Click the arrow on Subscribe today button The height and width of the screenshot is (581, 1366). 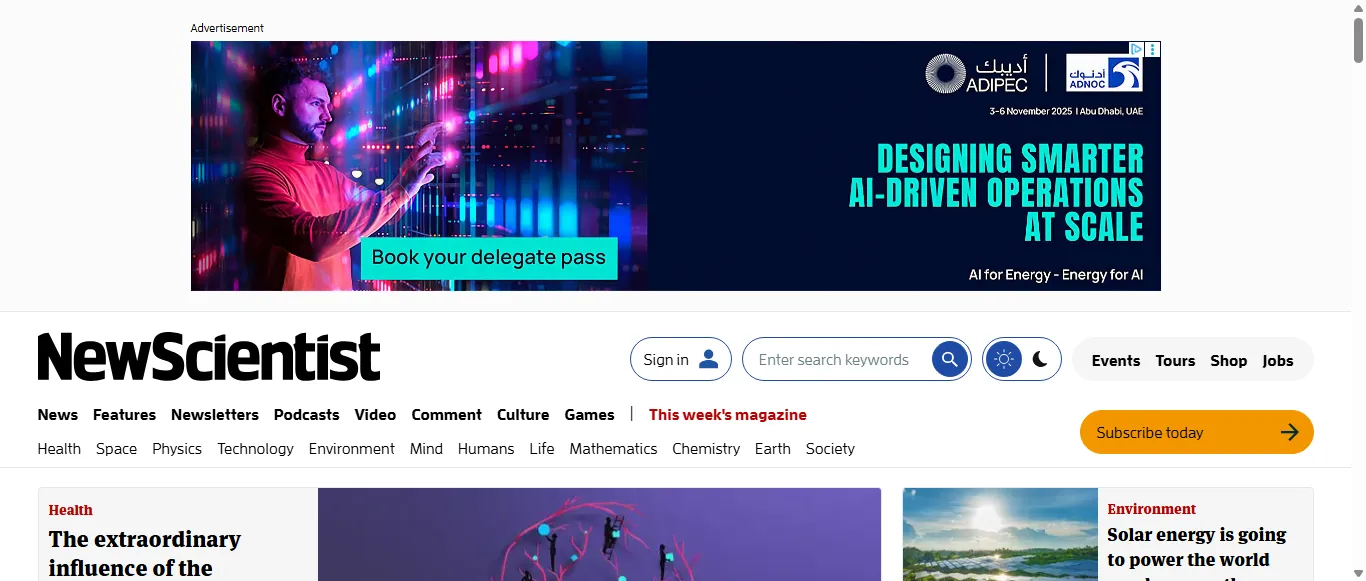click(1290, 432)
